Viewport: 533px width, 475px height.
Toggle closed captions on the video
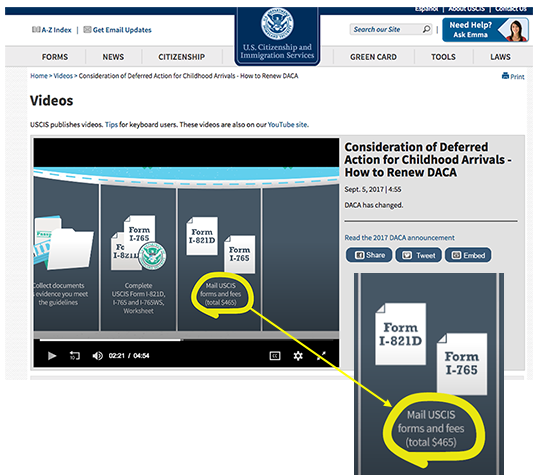[x=275, y=356]
